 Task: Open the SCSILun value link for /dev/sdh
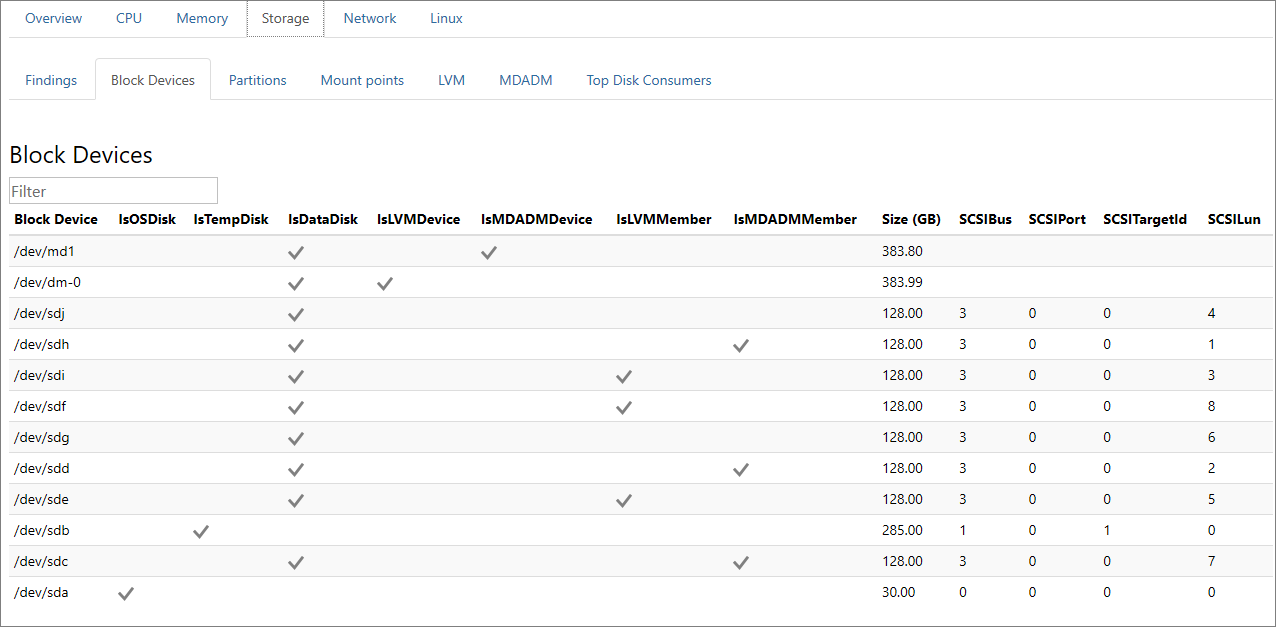[1211, 344]
